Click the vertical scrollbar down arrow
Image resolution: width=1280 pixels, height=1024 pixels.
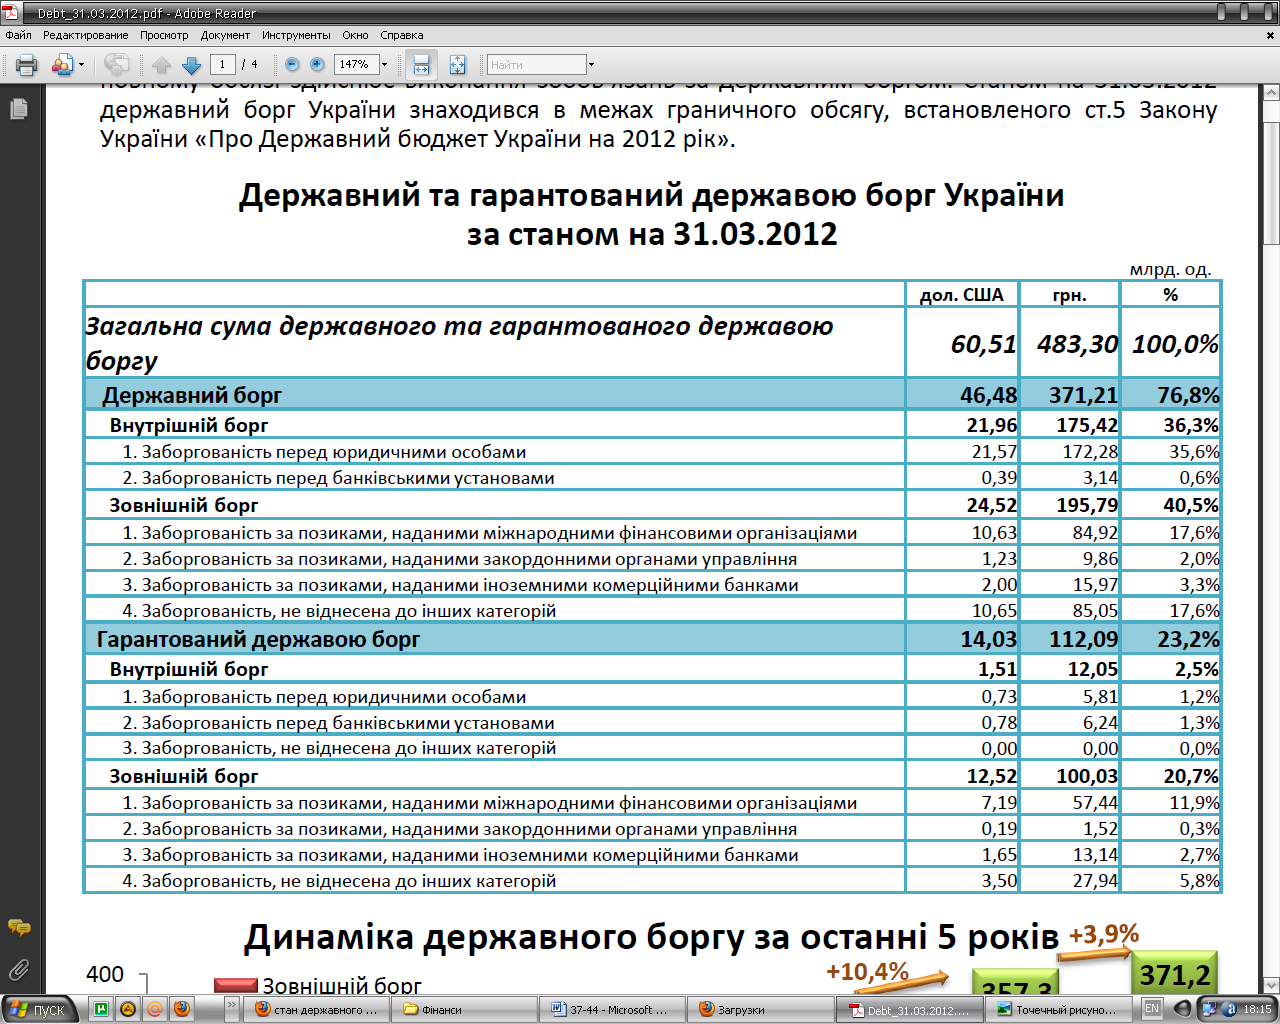tap(1271, 984)
